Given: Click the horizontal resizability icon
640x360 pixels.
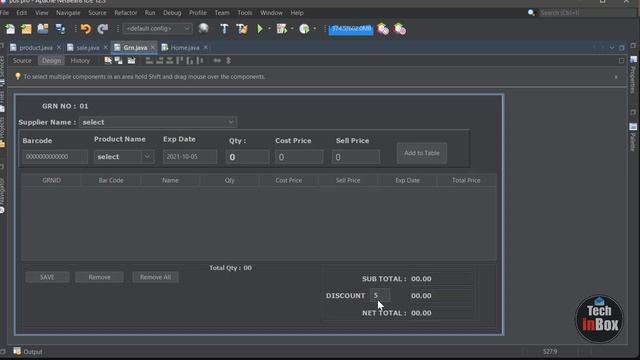Looking at the screenshot, I should tap(217, 60).
